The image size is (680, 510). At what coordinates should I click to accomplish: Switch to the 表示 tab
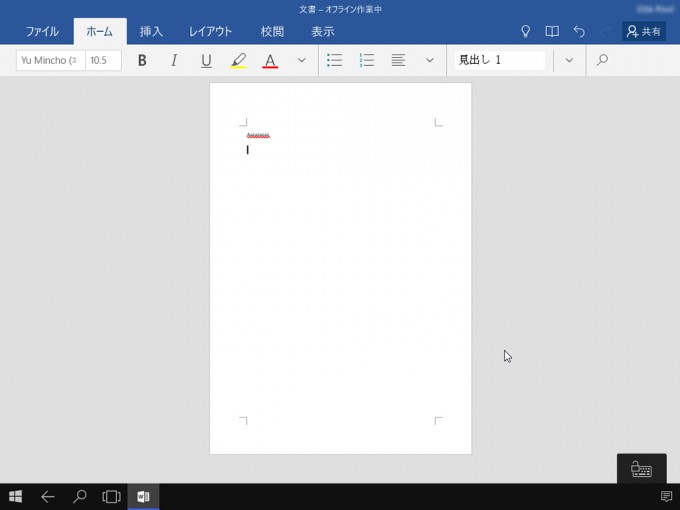click(x=323, y=32)
